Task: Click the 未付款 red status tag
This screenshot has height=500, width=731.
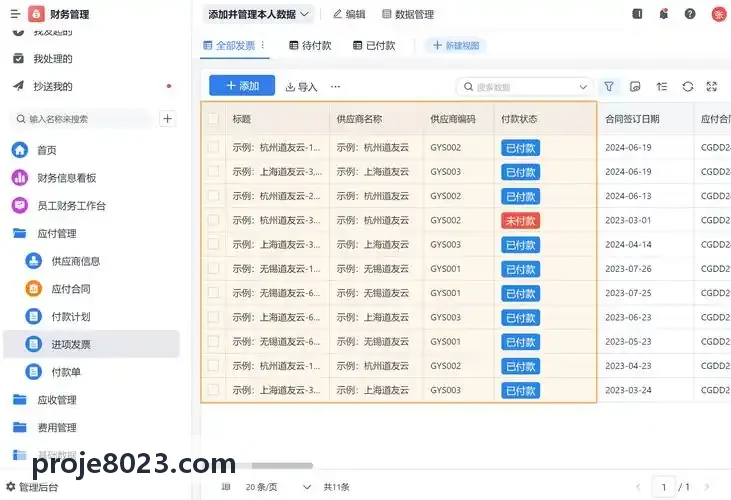Action: point(521,220)
